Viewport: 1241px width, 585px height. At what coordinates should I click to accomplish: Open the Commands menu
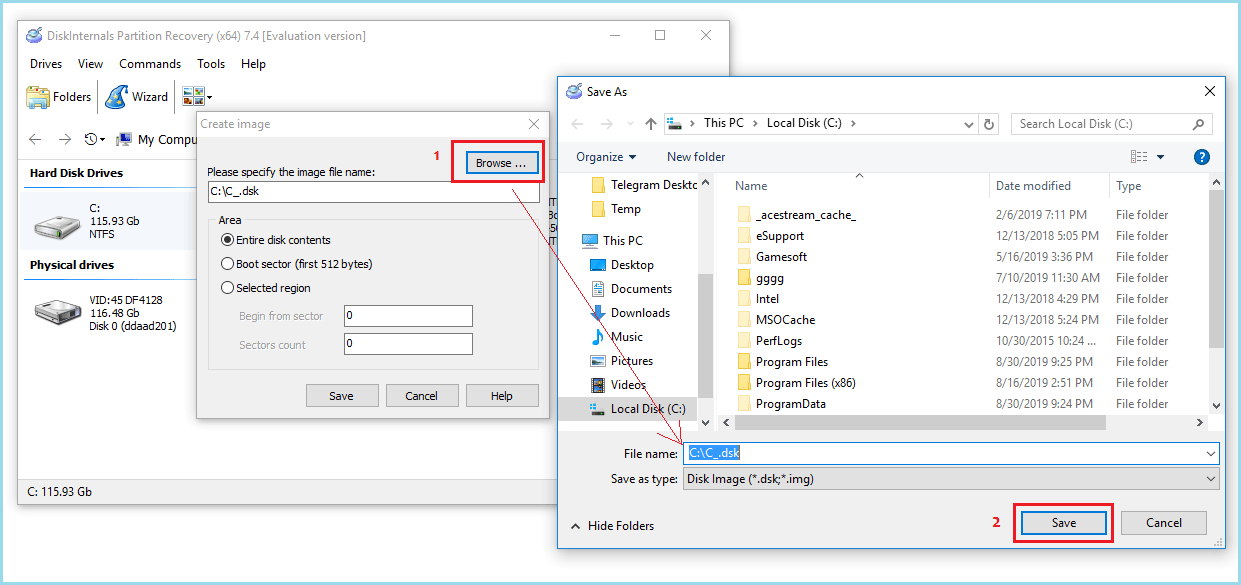150,64
